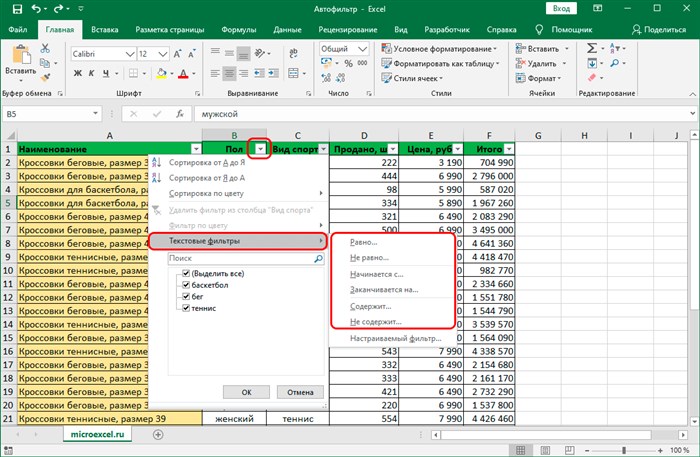The height and width of the screenshot is (457, 700).
Task: Click the fill color bucket icon
Action: [162, 73]
